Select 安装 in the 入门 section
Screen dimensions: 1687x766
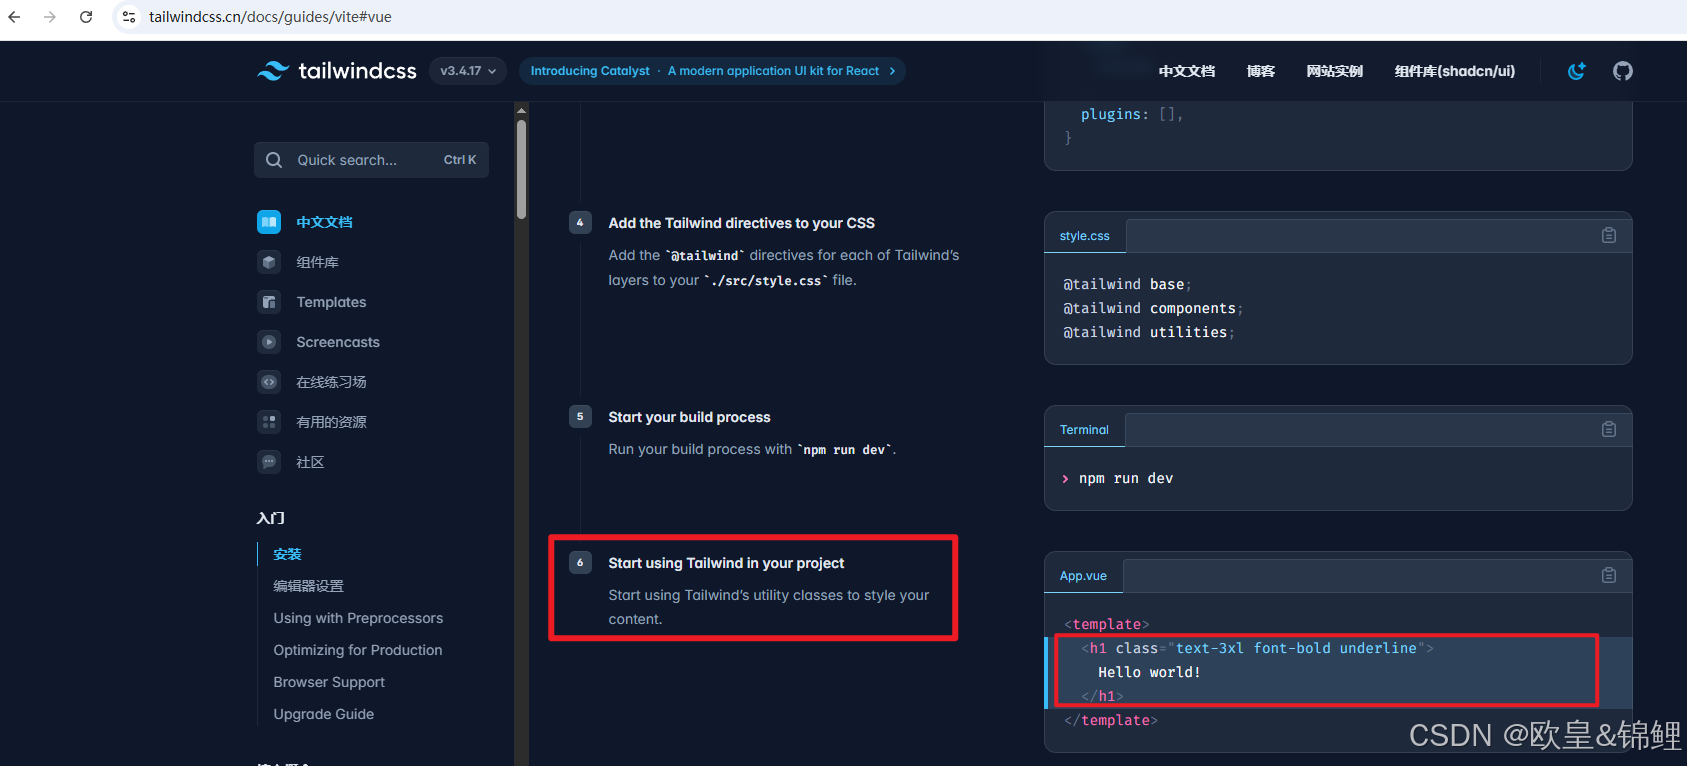[x=287, y=554]
